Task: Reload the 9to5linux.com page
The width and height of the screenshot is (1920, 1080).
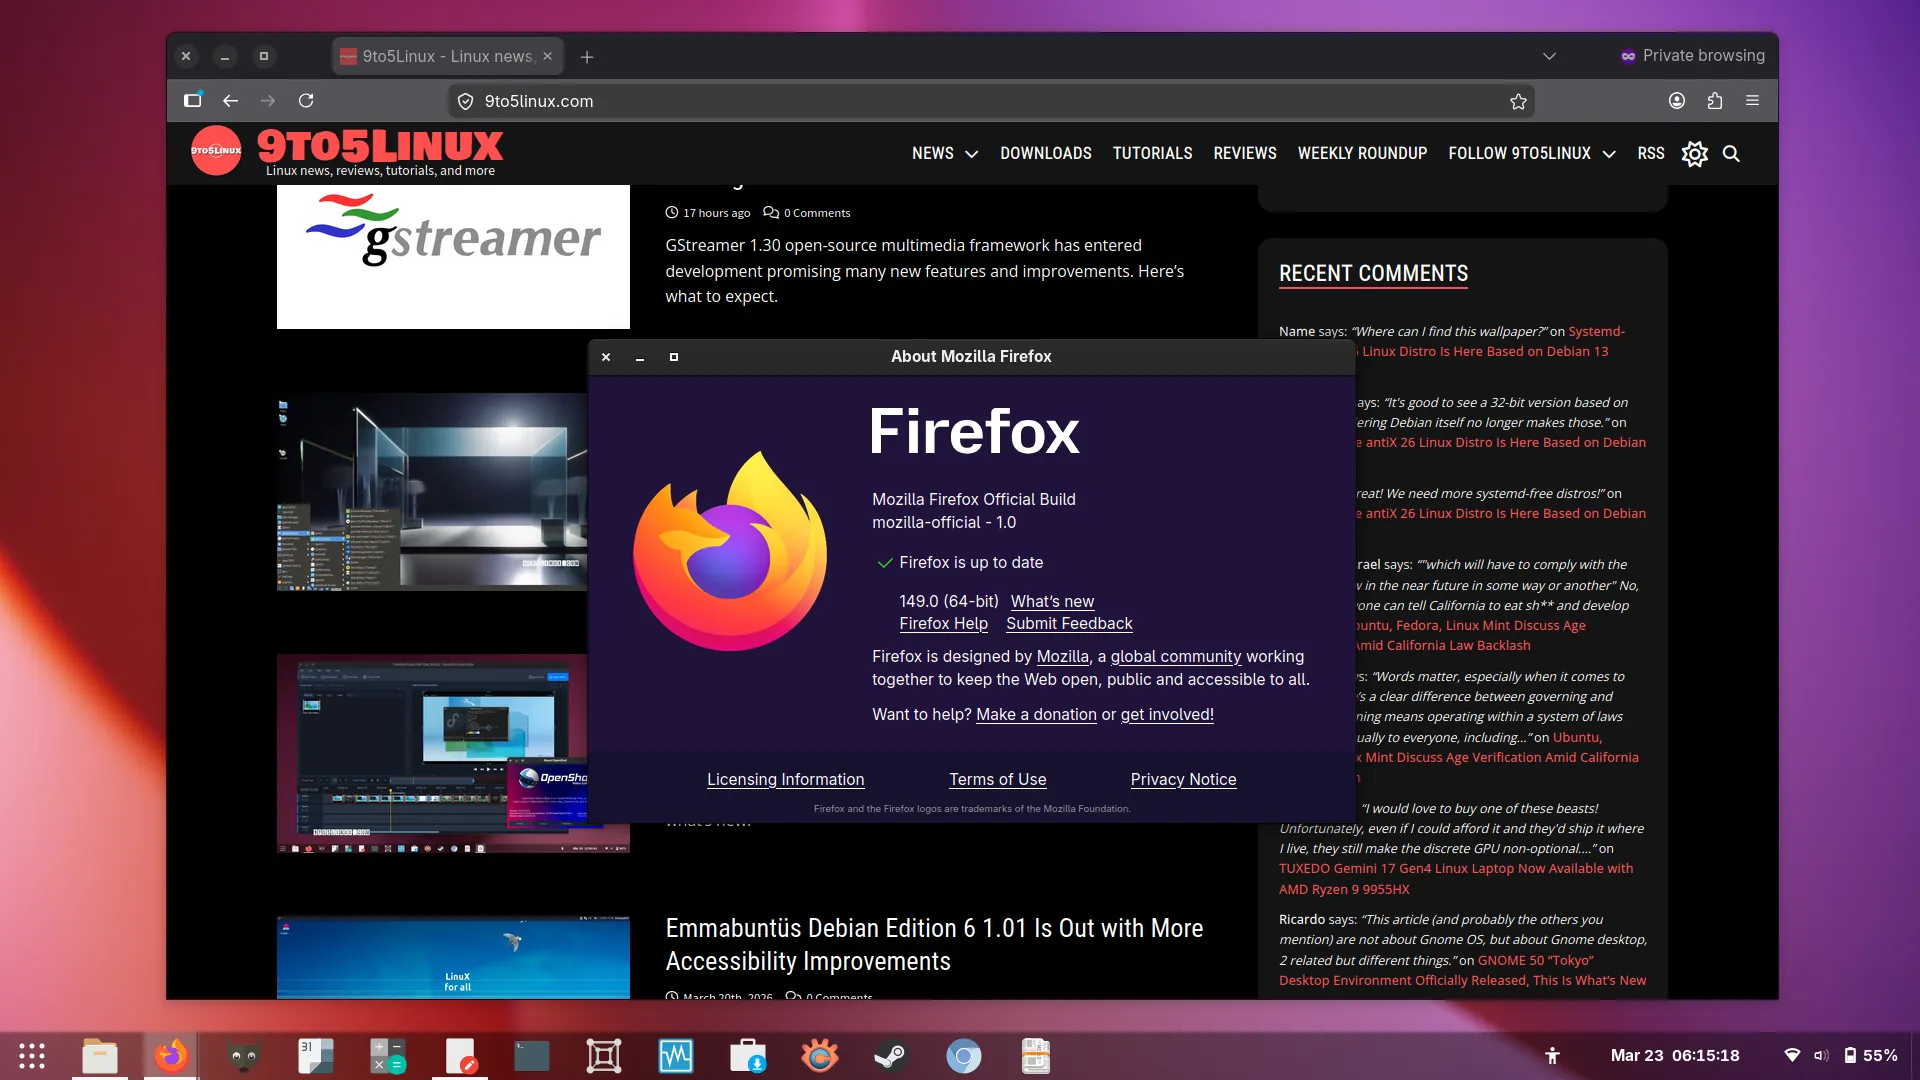Action: pos(307,101)
